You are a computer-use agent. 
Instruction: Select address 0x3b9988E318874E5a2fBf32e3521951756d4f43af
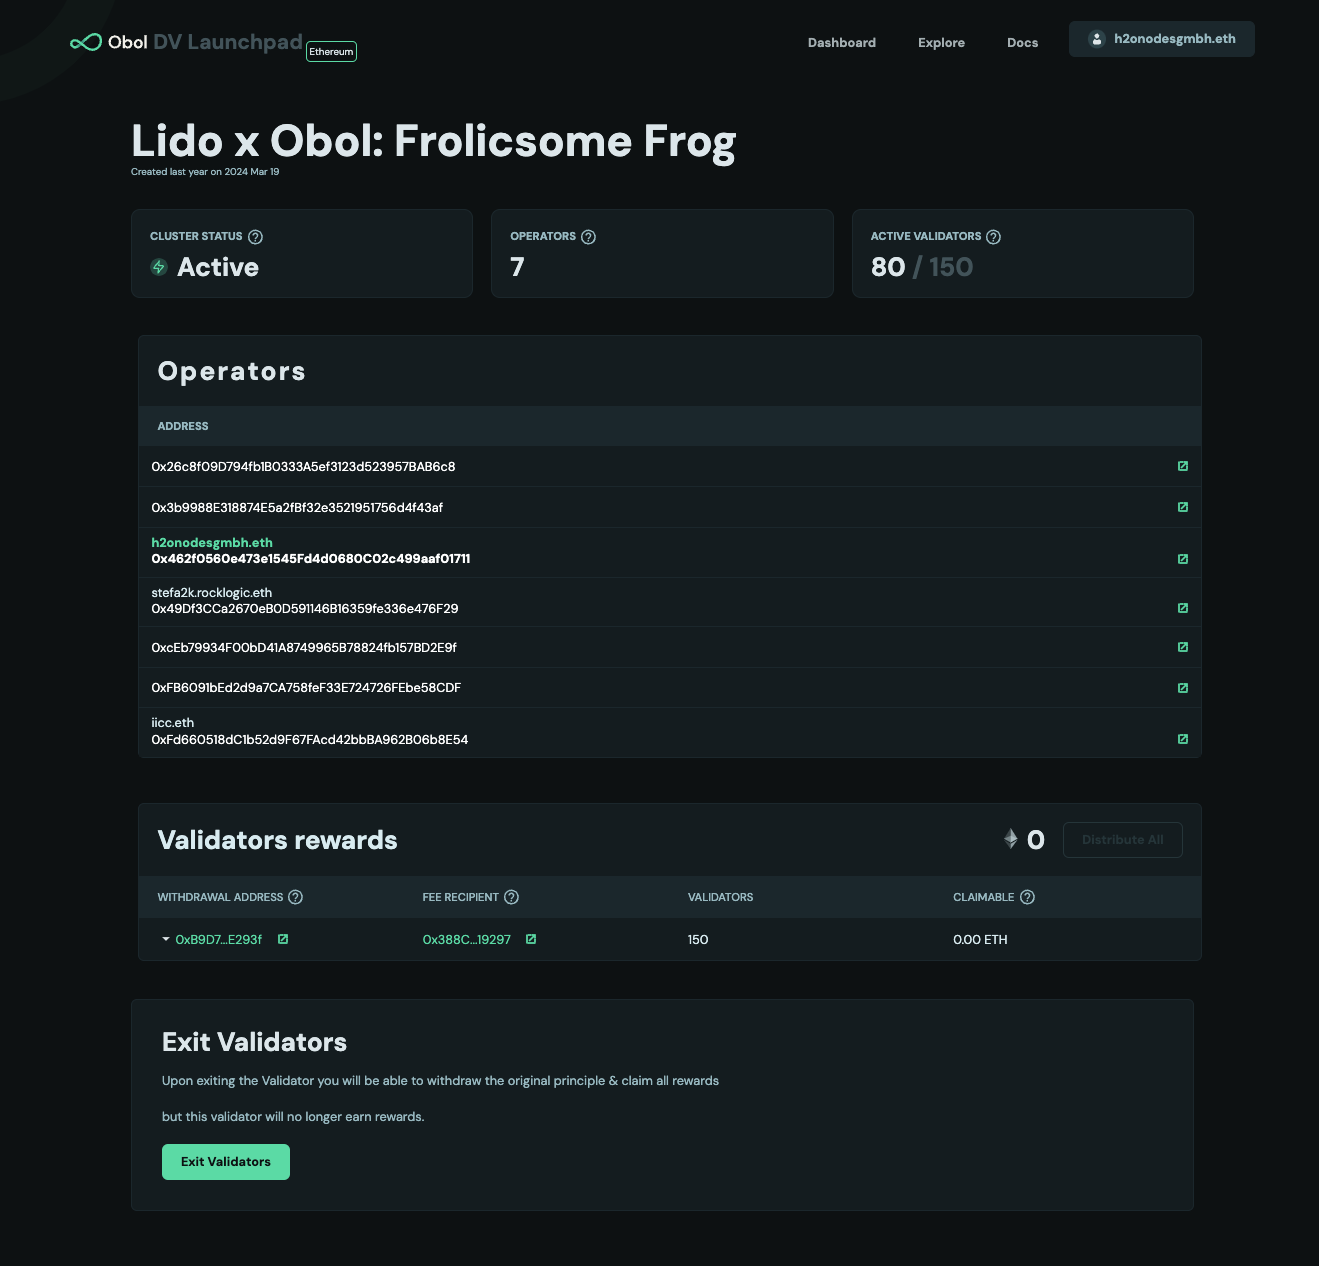pos(297,508)
